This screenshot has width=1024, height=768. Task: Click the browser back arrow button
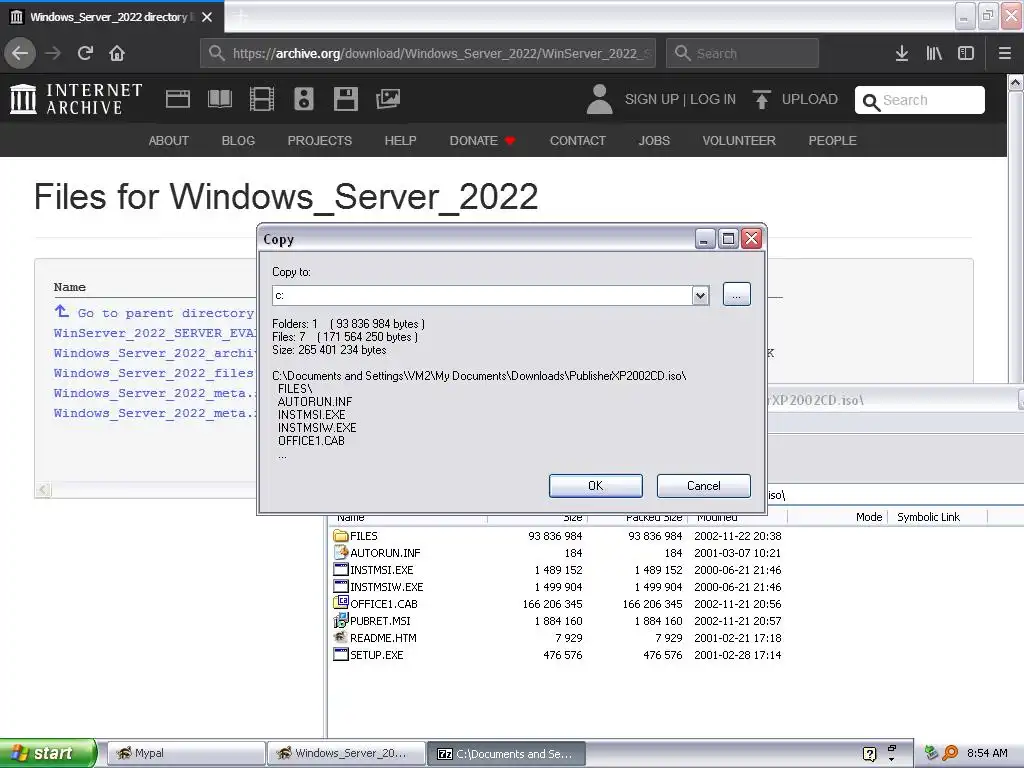point(20,54)
